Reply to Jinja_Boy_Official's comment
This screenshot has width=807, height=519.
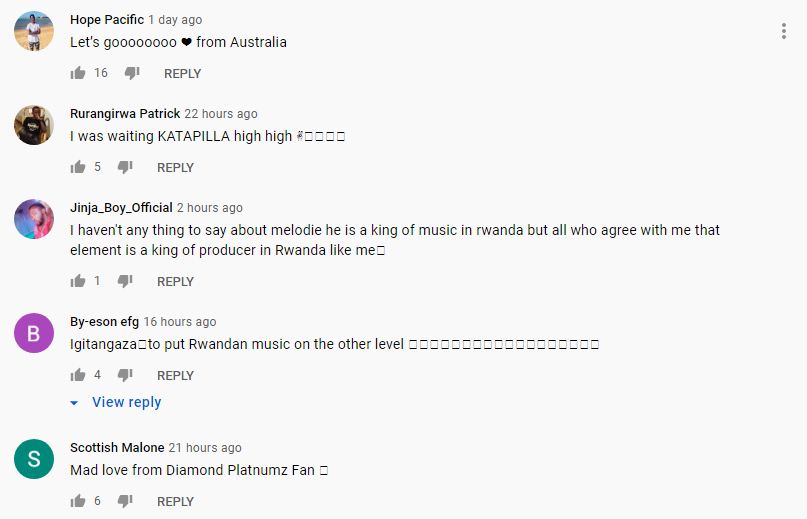(x=176, y=282)
